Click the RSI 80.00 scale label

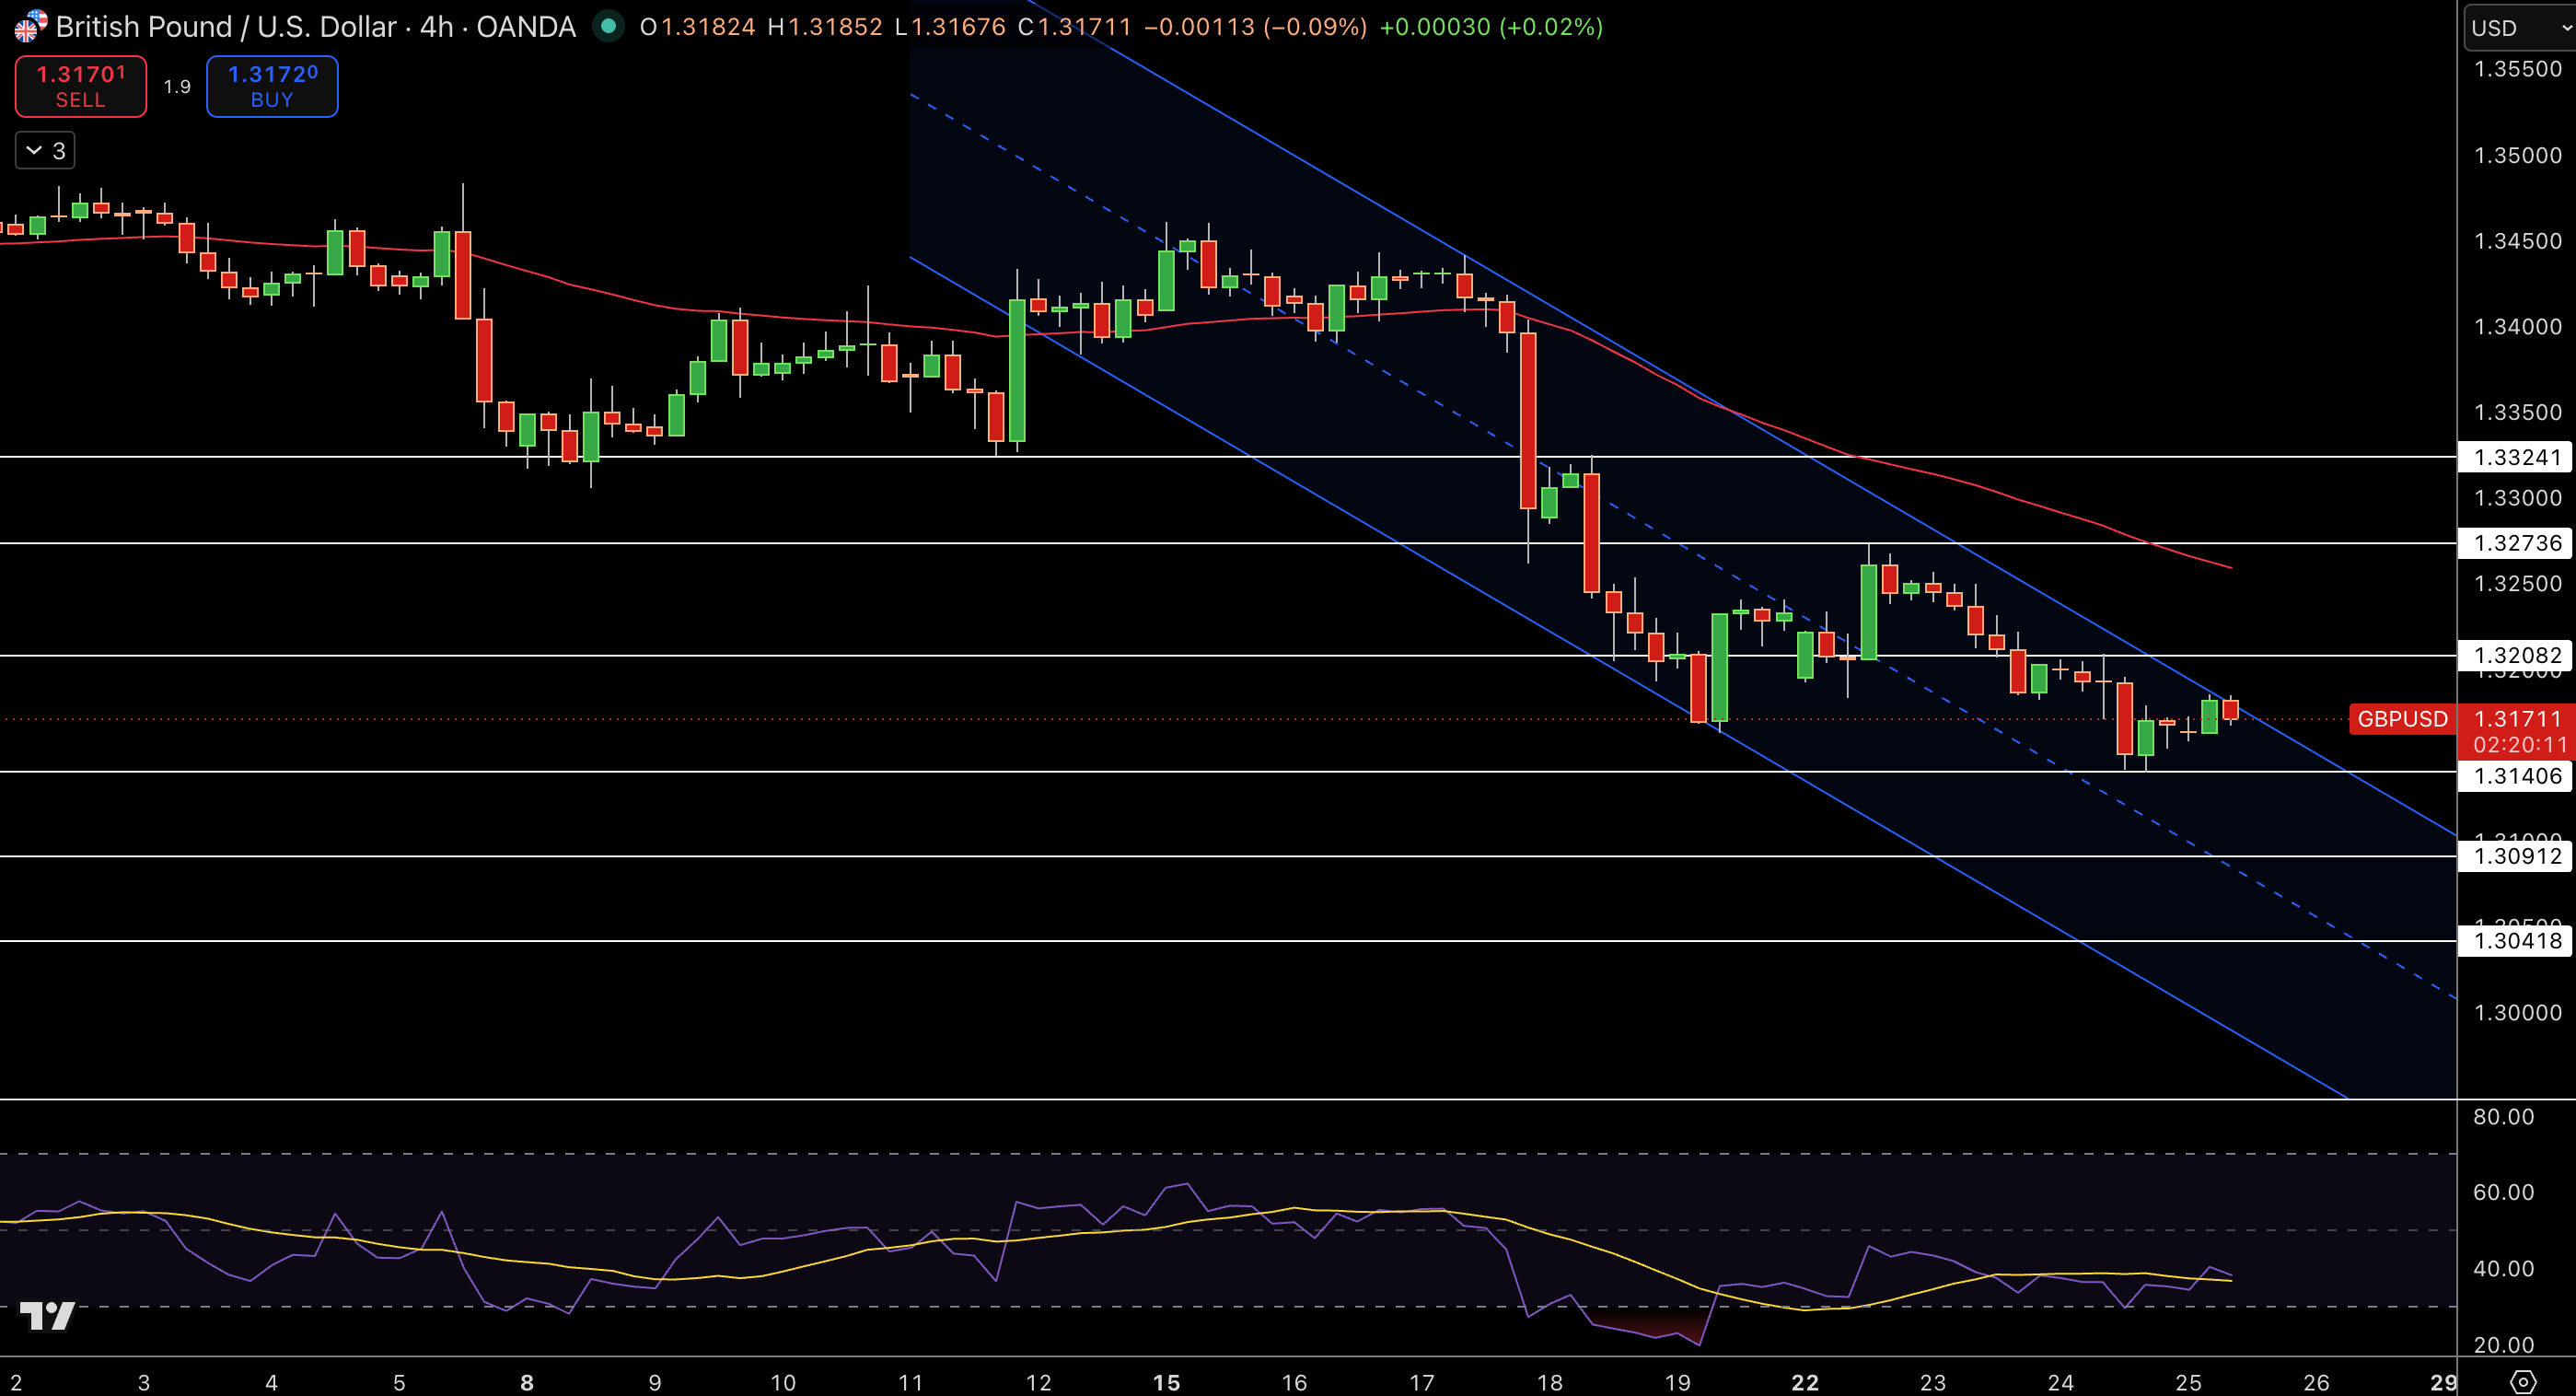(2503, 1116)
